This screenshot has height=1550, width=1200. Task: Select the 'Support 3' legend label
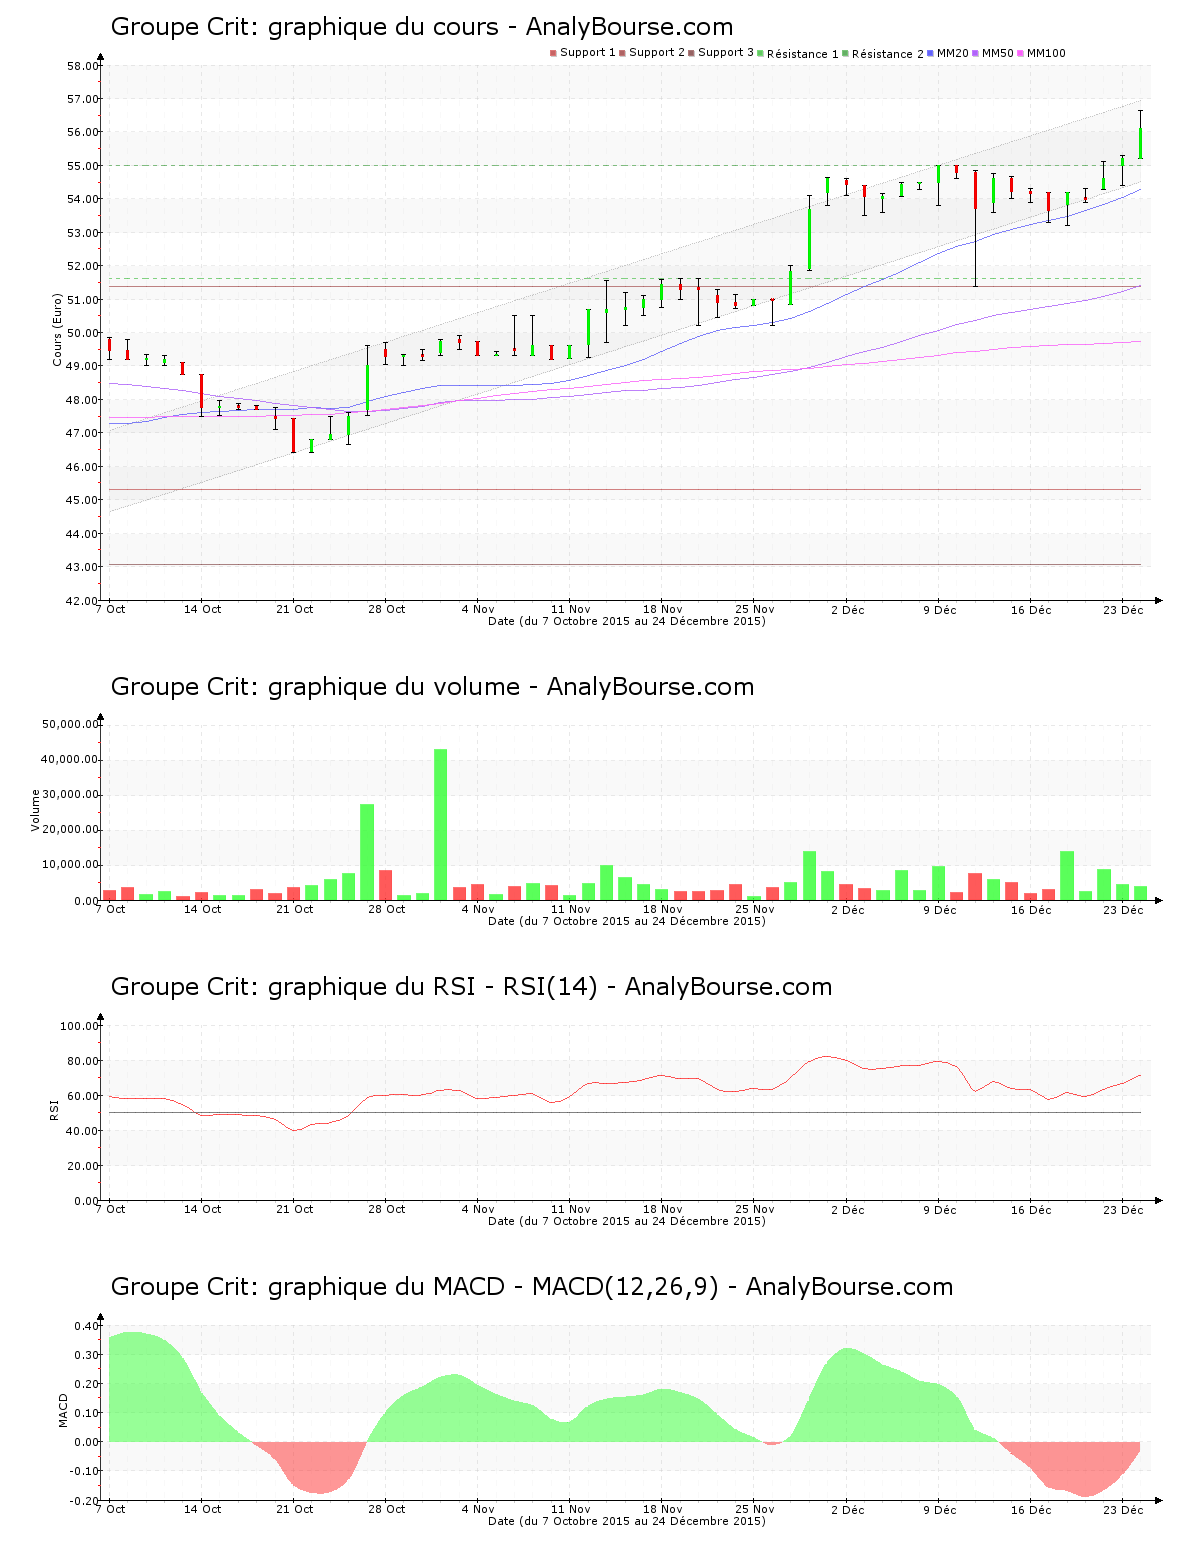pyautogui.click(x=726, y=53)
